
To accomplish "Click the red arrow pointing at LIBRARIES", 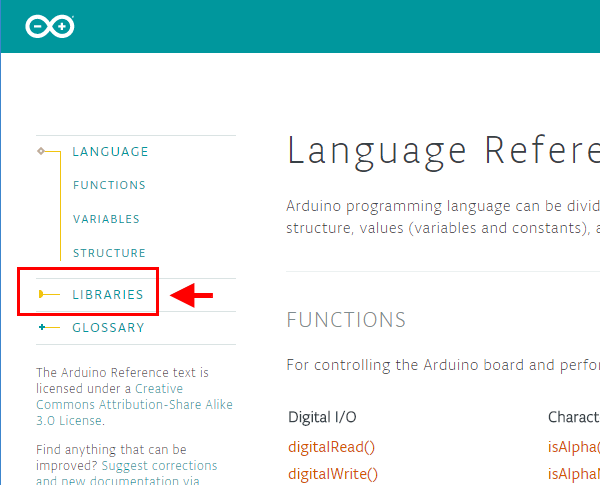I will click(194, 295).
